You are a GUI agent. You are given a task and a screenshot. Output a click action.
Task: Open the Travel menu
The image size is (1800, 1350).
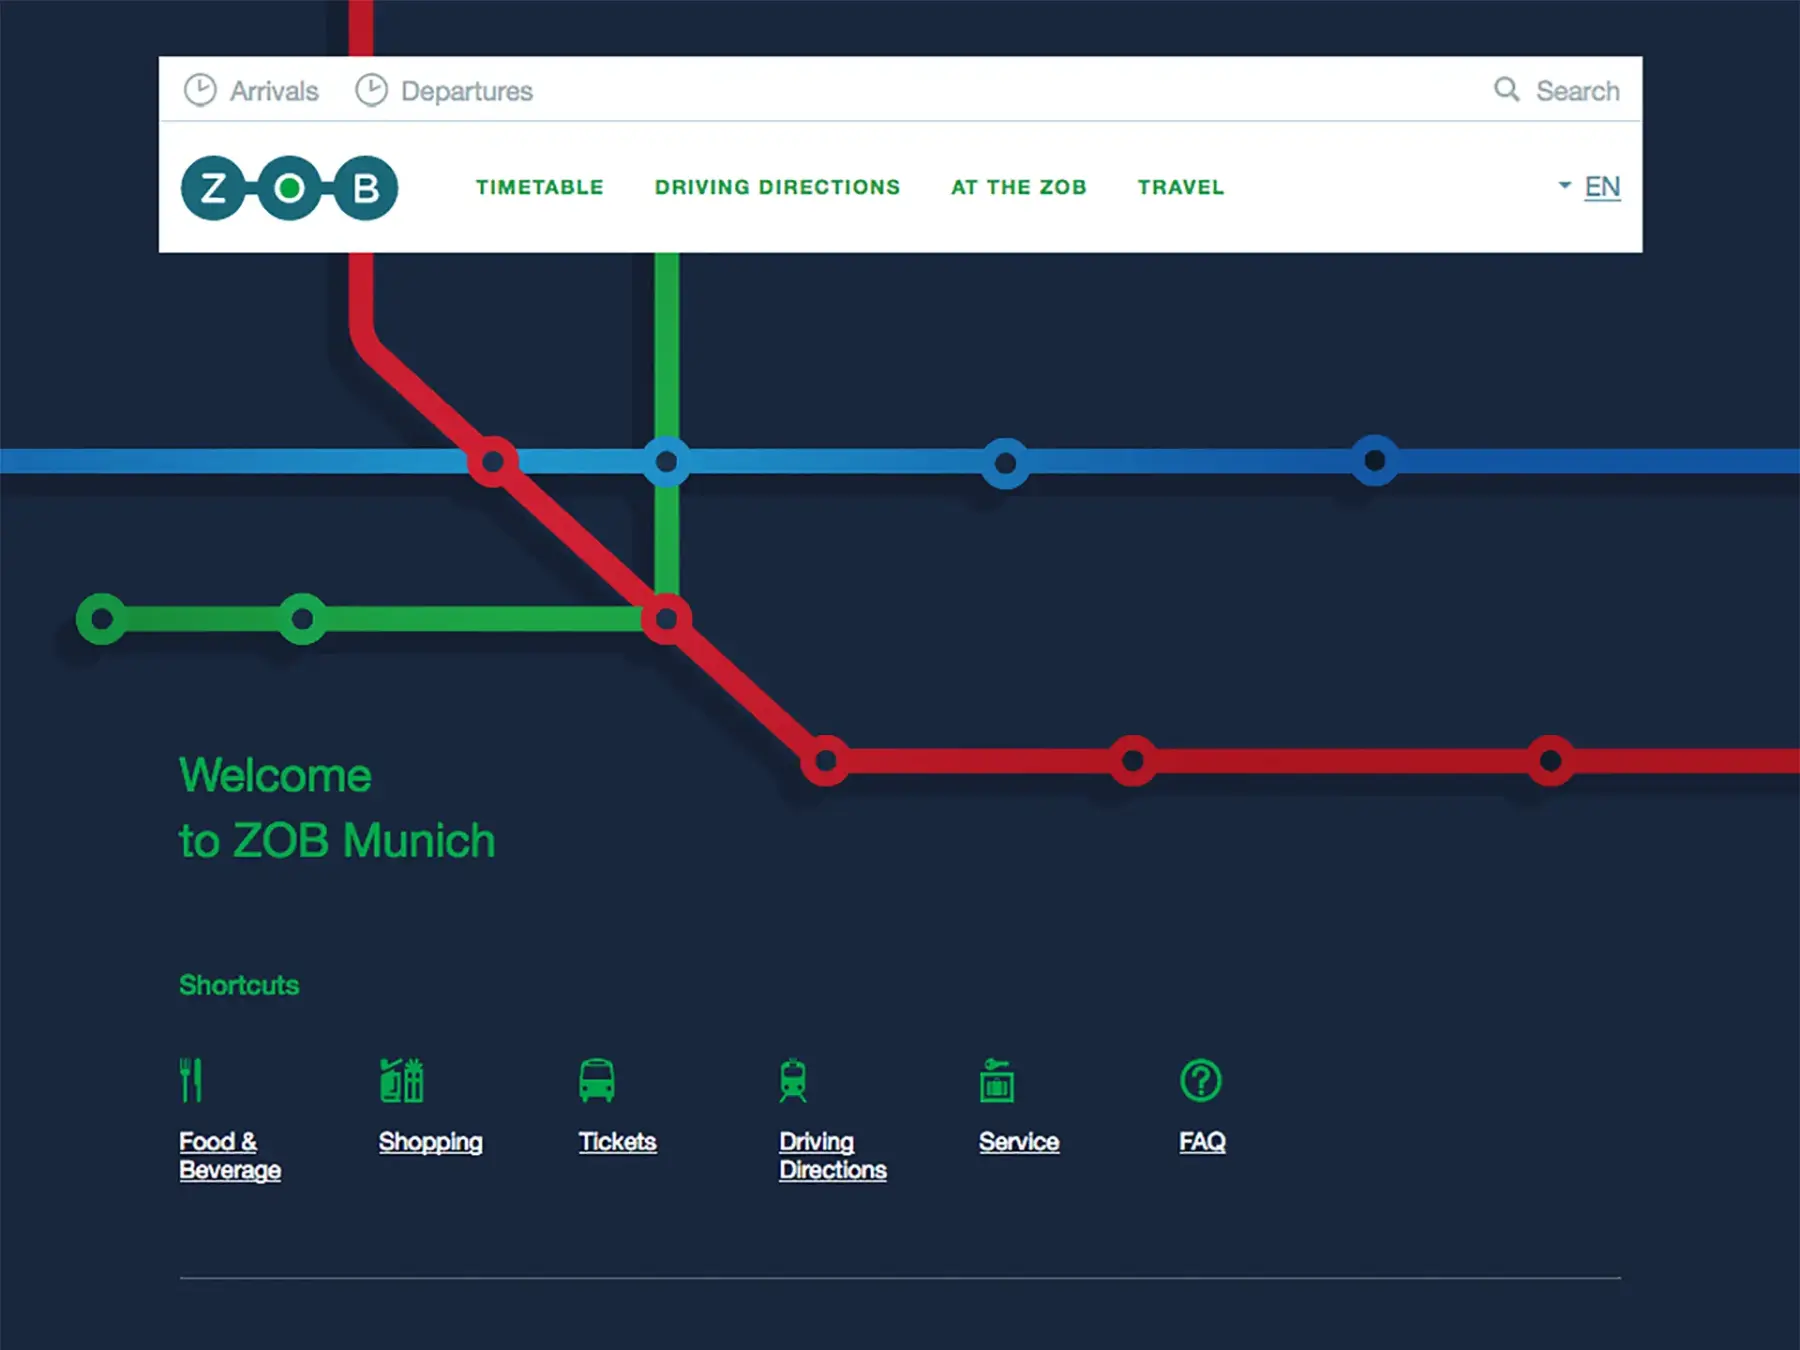click(x=1180, y=188)
